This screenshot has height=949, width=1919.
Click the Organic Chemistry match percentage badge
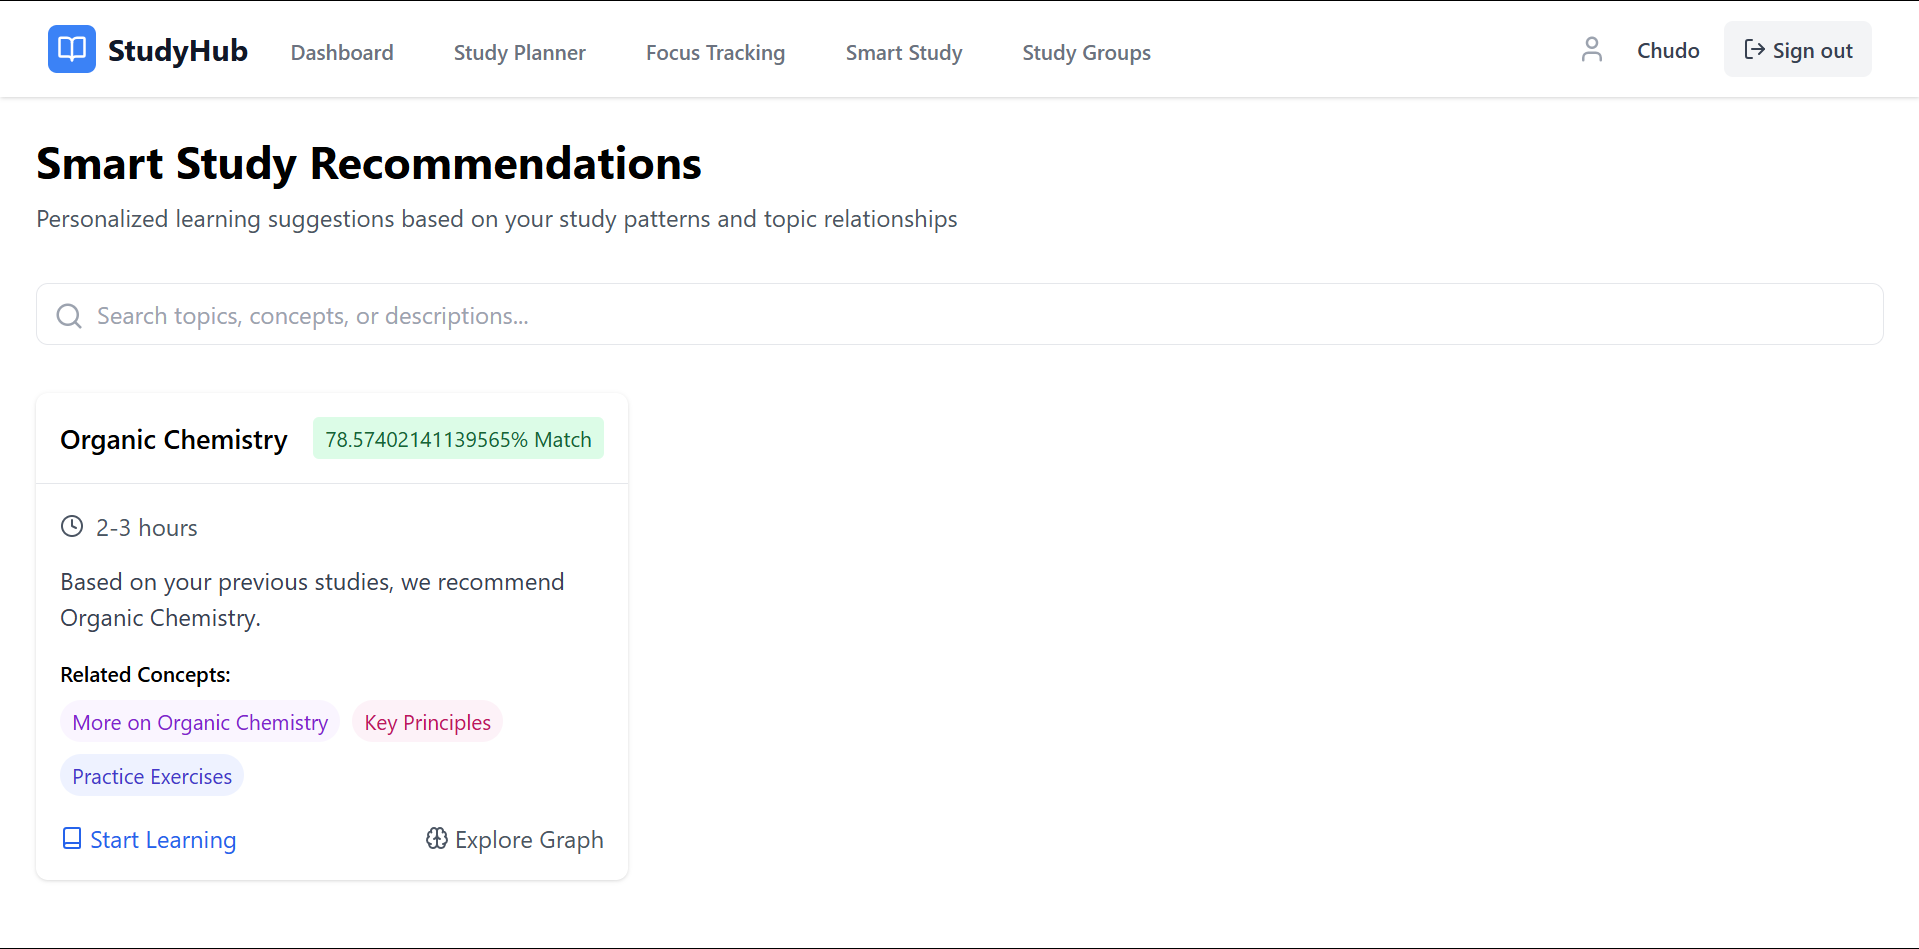(x=458, y=439)
